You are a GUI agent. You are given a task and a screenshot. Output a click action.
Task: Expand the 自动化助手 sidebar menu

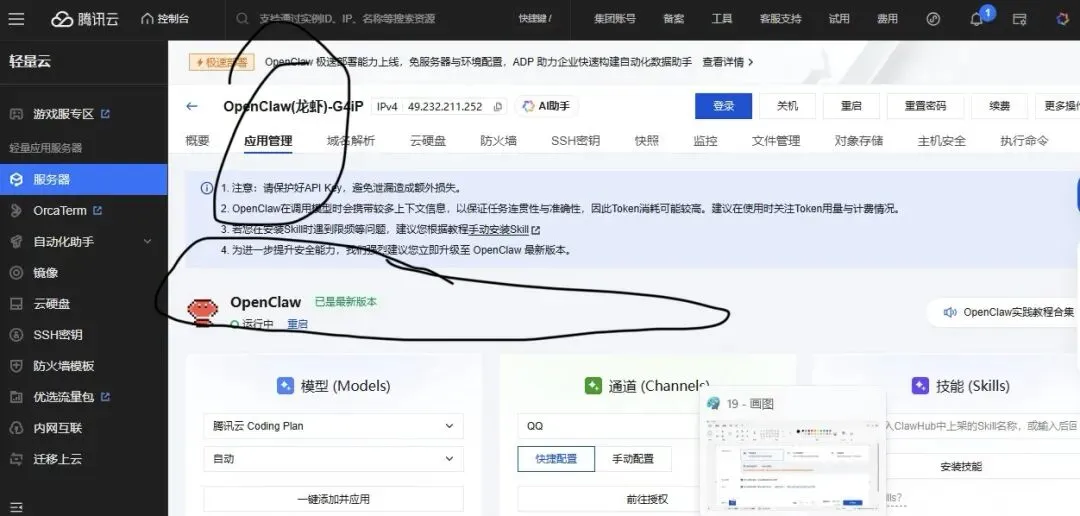[147, 242]
